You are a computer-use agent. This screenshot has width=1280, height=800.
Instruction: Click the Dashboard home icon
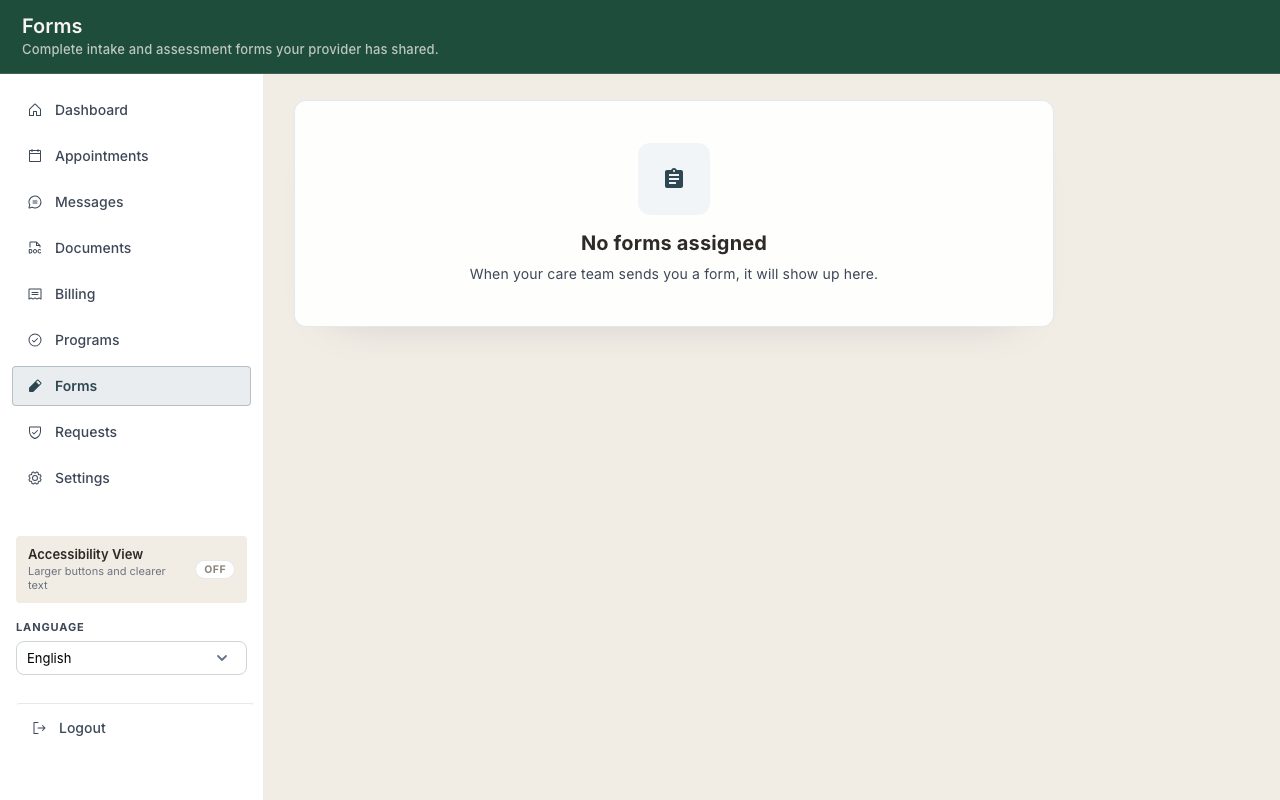click(35, 110)
